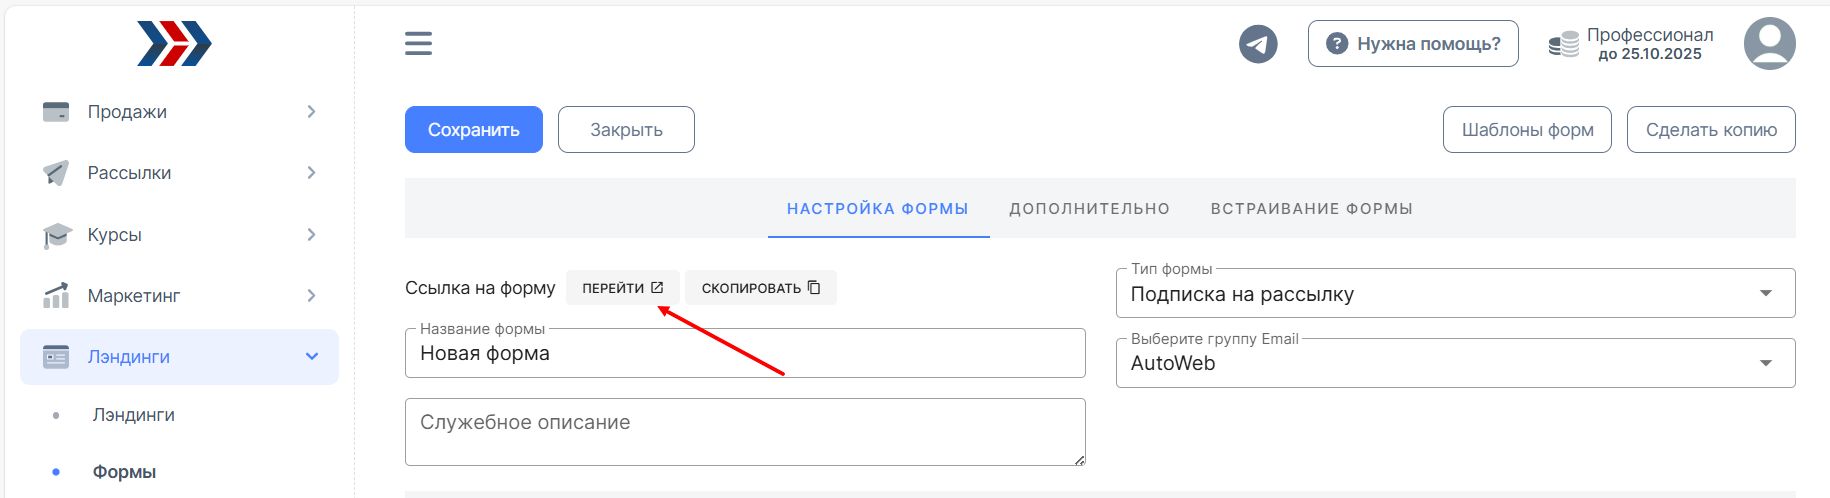Click the coins tariff icon
The width and height of the screenshot is (1830, 498).
pos(1563,43)
